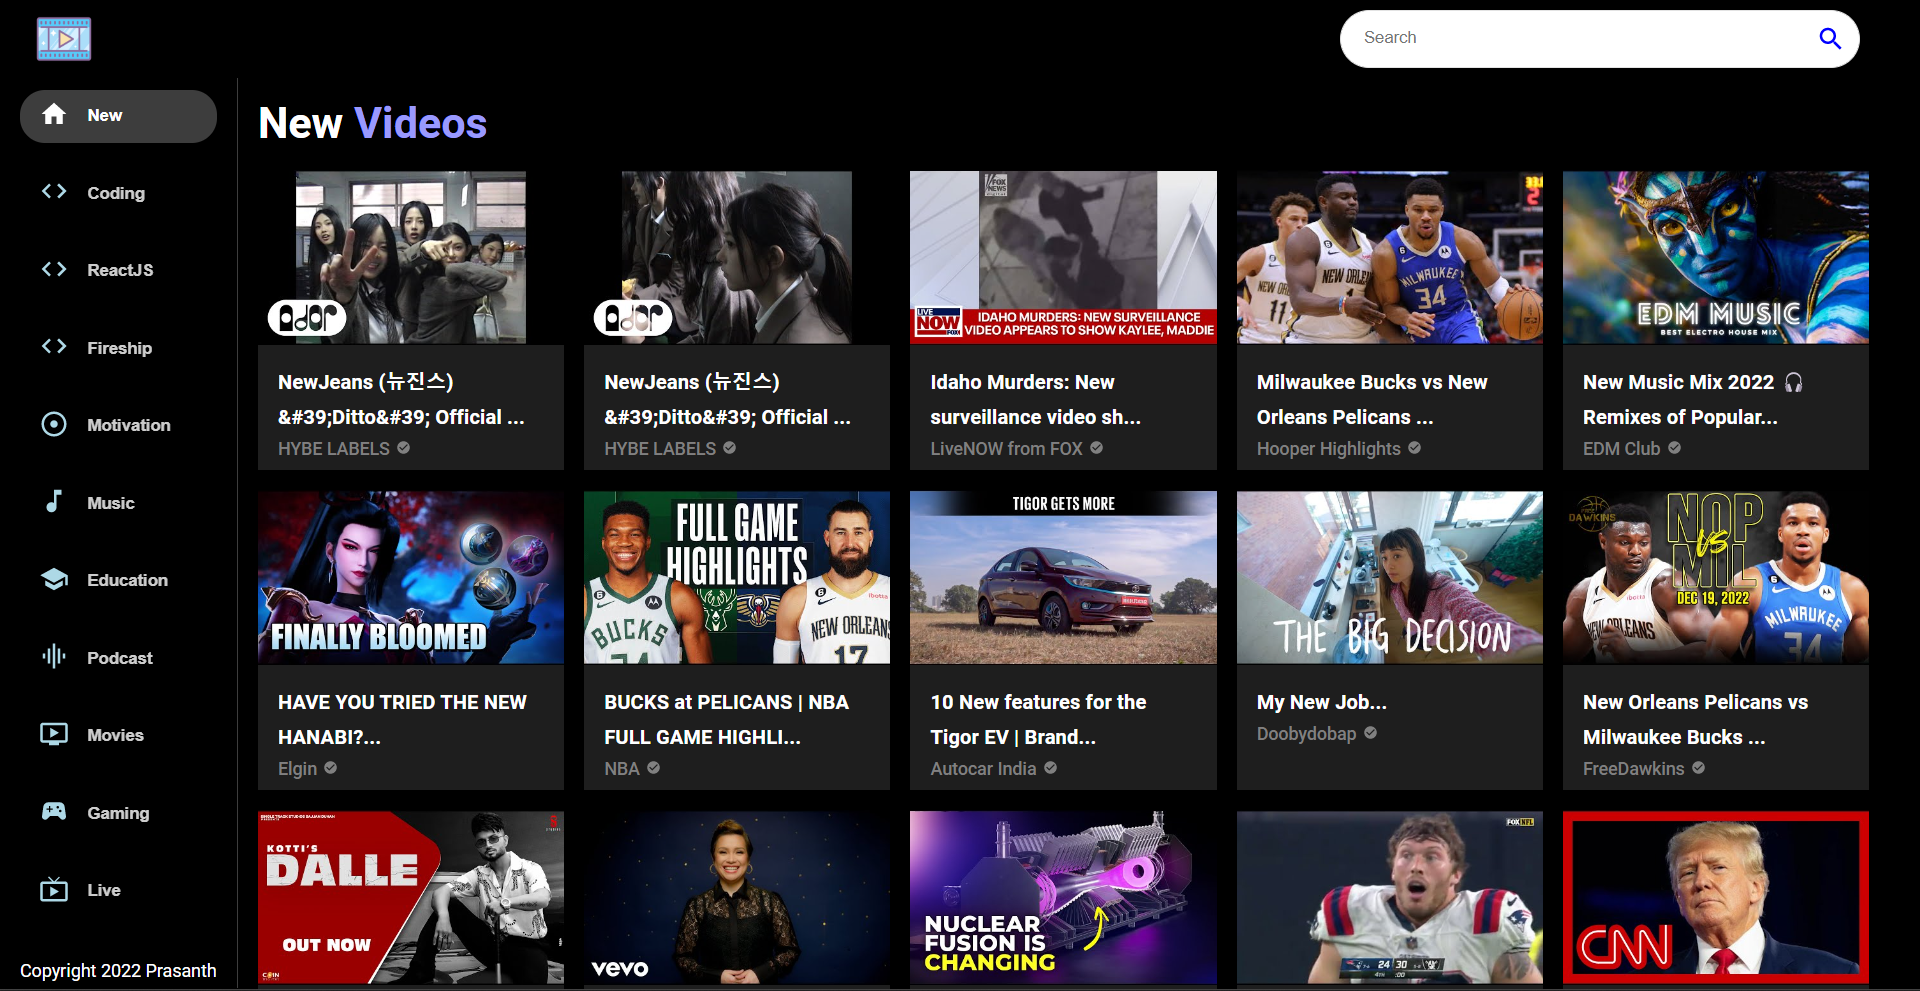Select the New category in sidebar
This screenshot has height=991, width=1920.
click(x=118, y=116)
